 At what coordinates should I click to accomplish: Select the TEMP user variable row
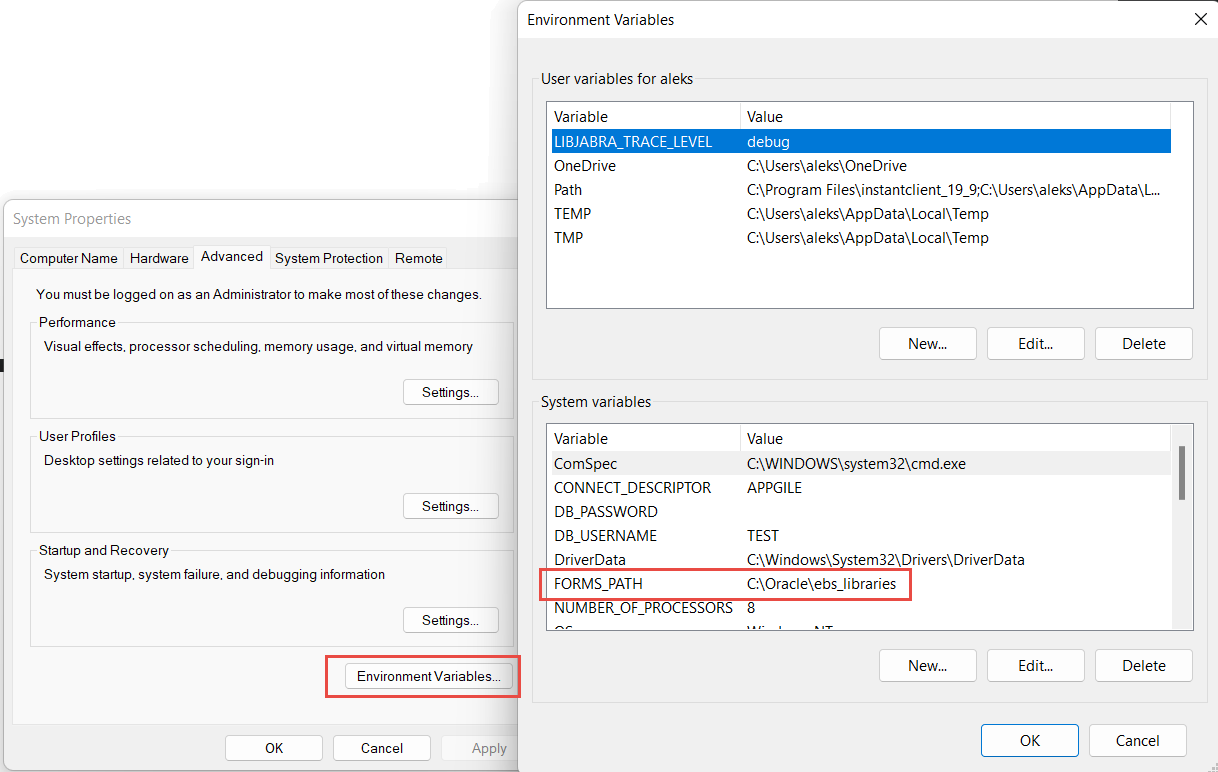pyautogui.click(x=860, y=214)
